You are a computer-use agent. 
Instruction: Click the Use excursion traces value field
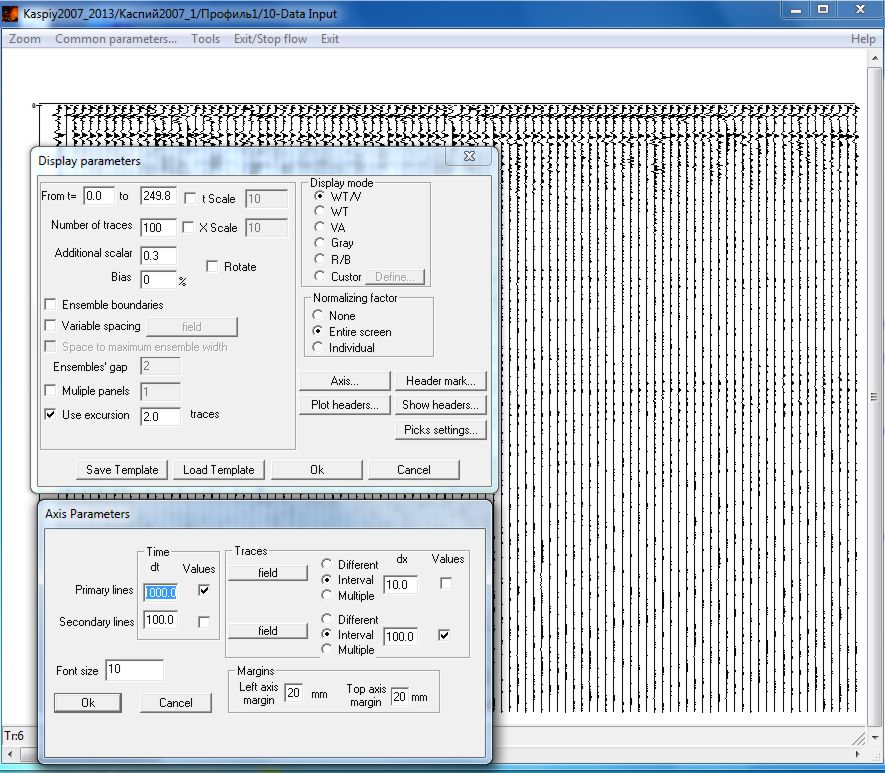[x=160, y=416]
